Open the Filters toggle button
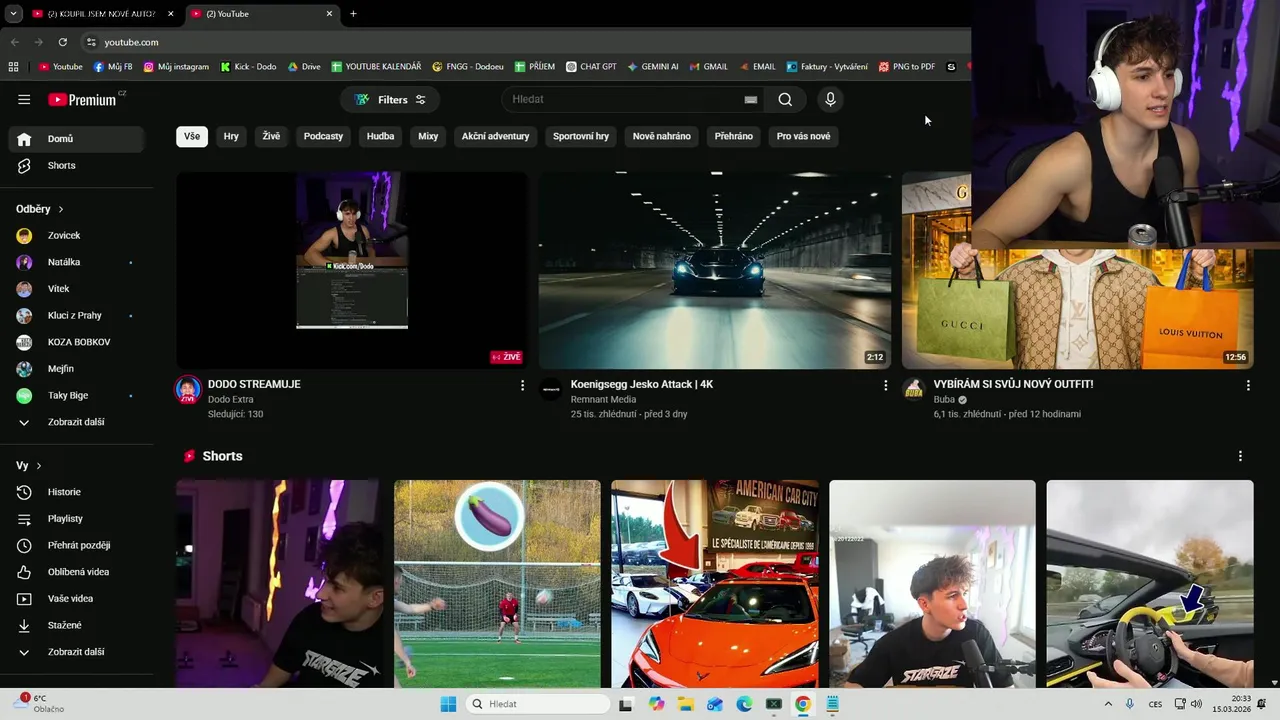1280x720 pixels. (390, 99)
